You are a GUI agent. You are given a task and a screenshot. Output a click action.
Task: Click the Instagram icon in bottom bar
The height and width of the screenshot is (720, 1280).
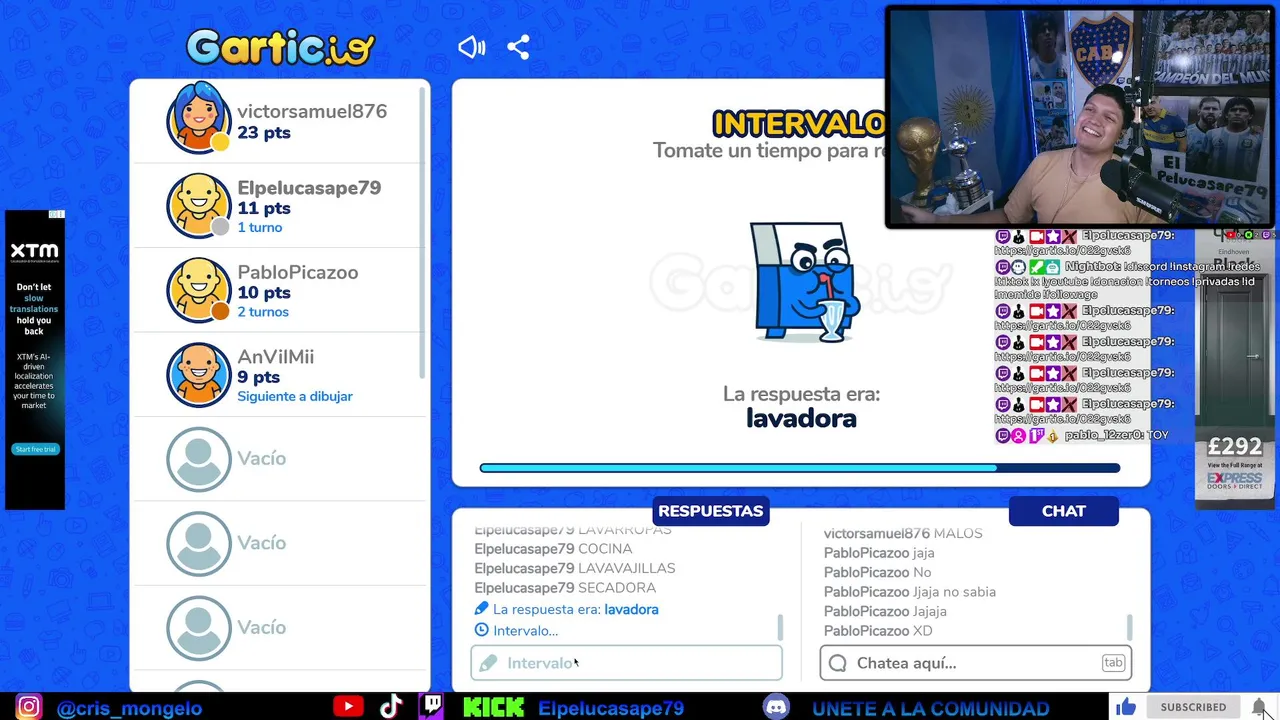(x=29, y=707)
